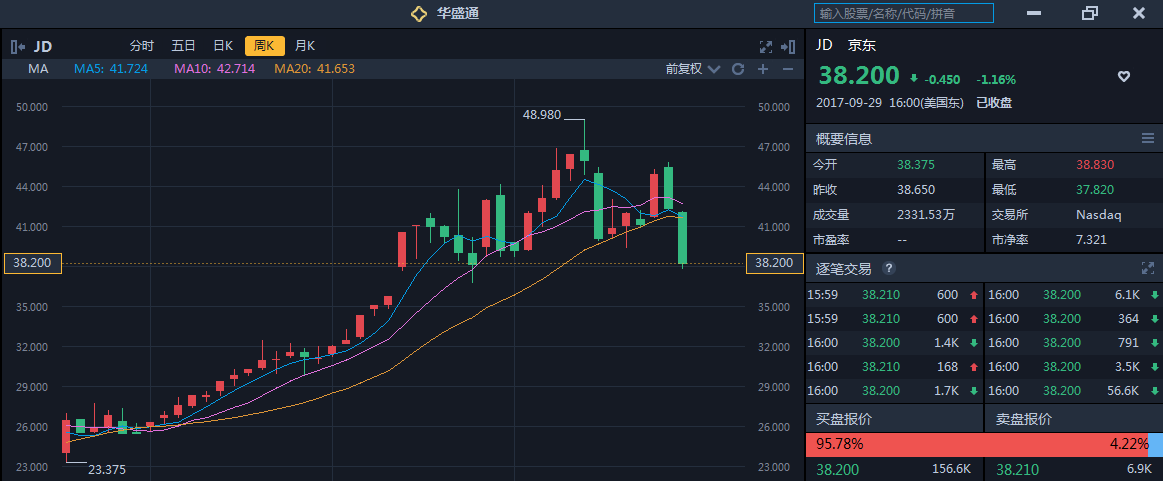Viewport: 1163px width, 481px height.
Task: Expand the chart to fullscreen
Action: tap(766, 46)
